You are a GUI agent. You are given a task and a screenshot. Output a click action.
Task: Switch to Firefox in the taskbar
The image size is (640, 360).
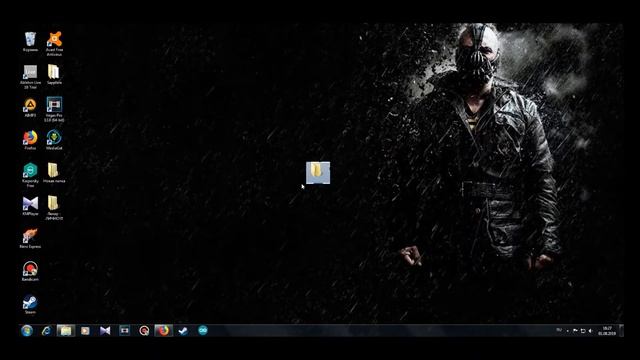point(164,331)
